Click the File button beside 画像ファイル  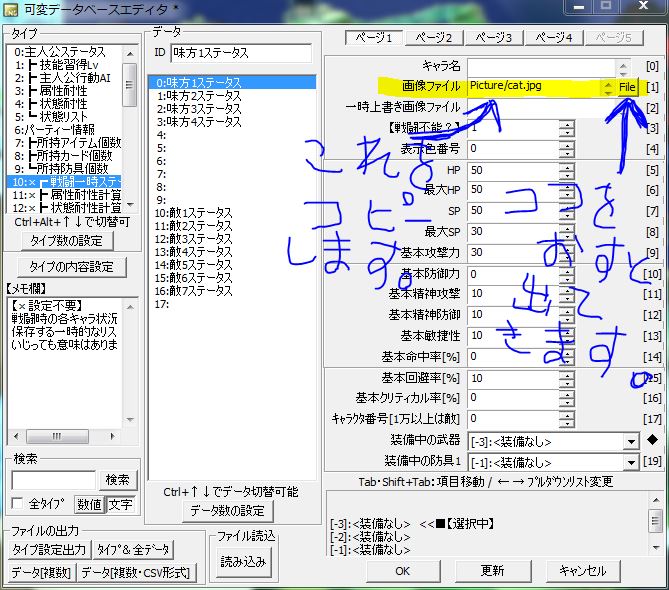[627, 87]
